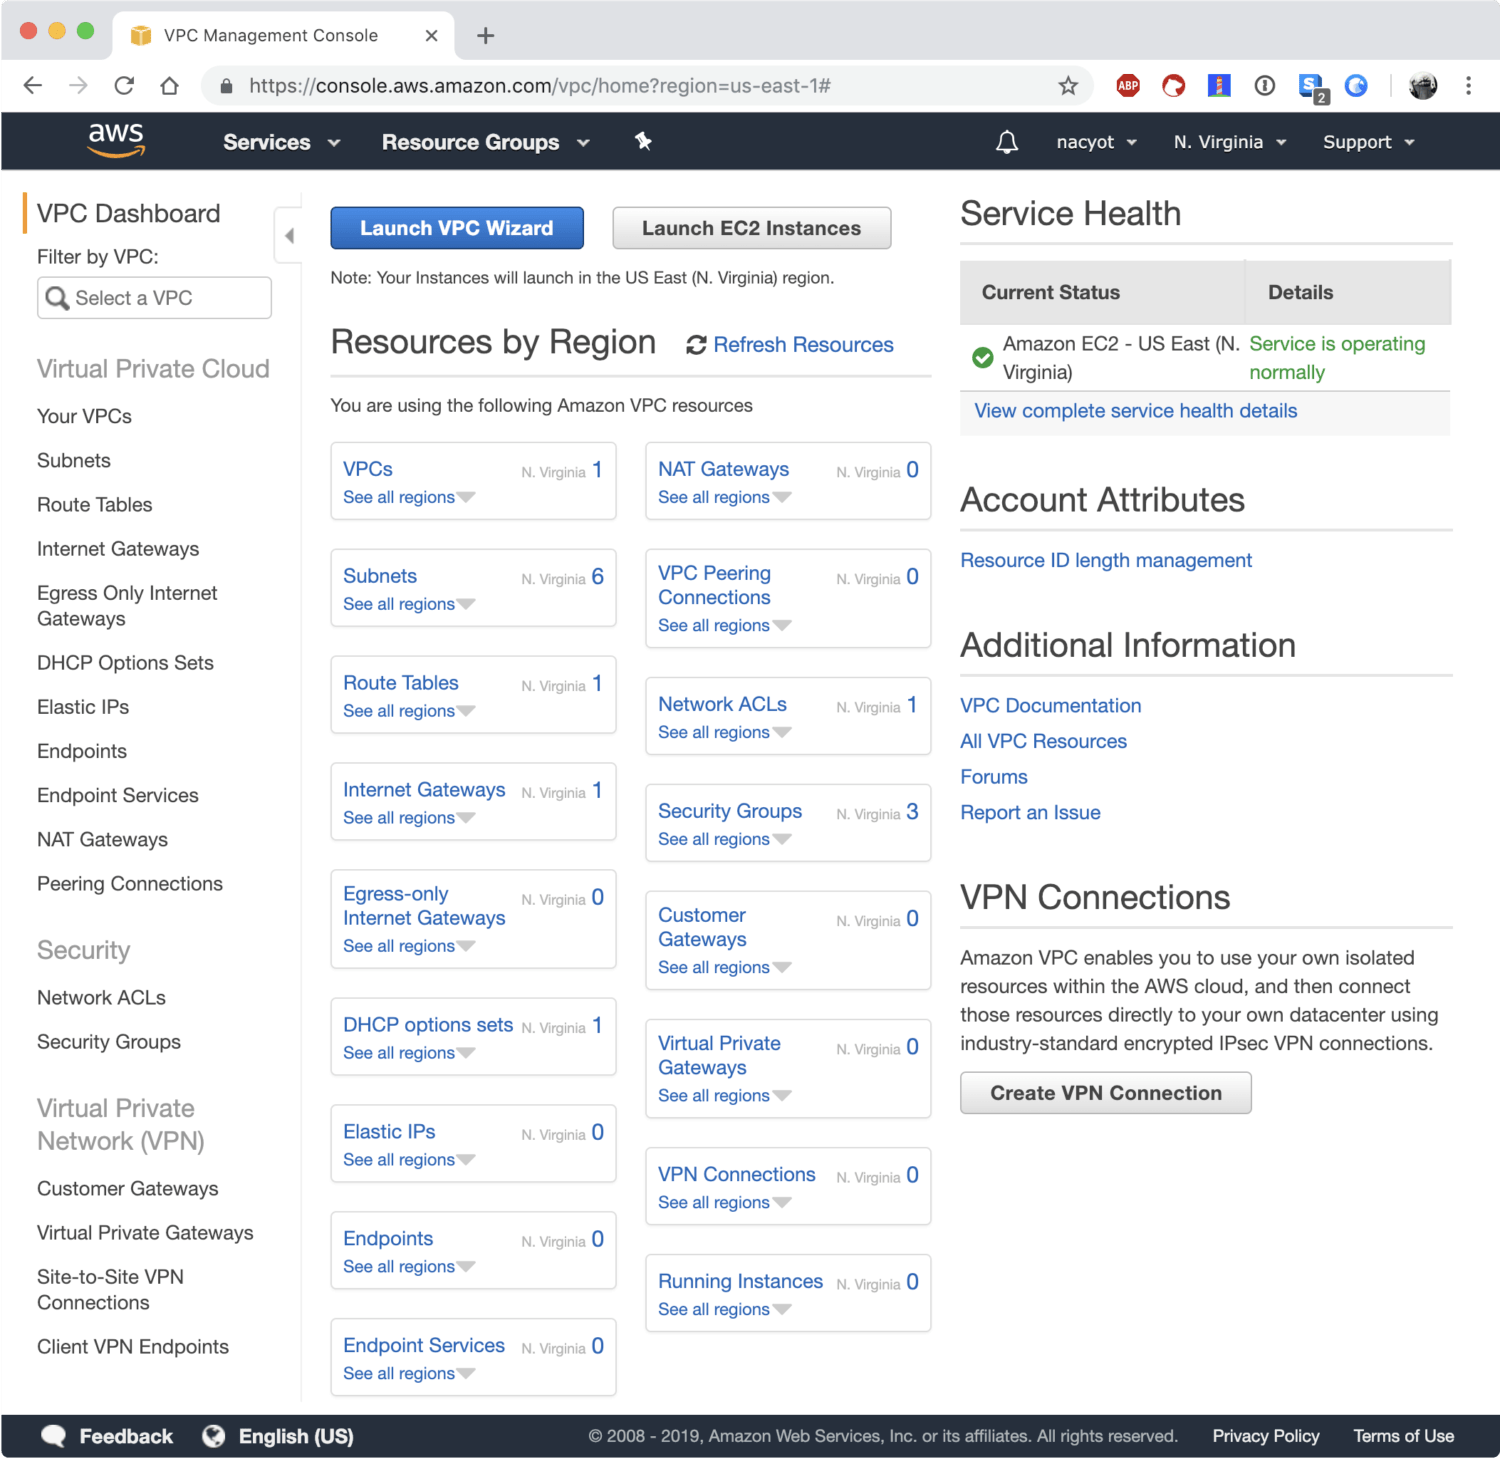
Task: Open Subnets in sidebar
Action: [74, 460]
